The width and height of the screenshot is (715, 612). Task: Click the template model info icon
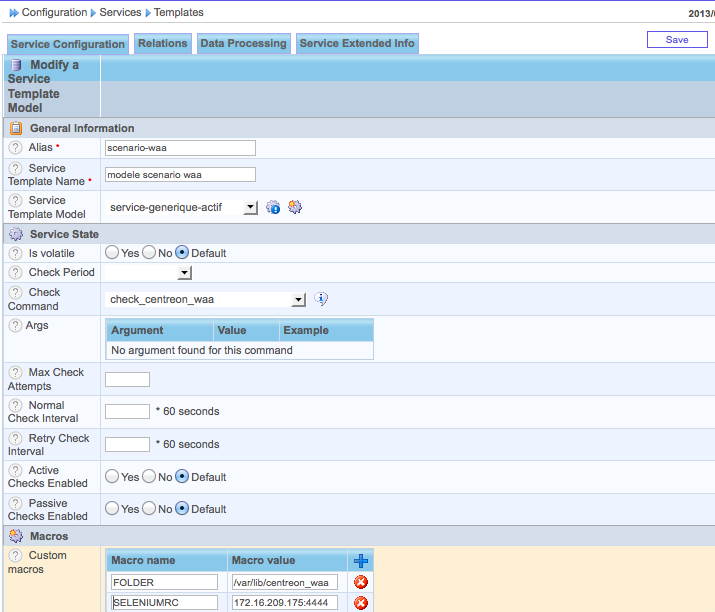[x=273, y=207]
